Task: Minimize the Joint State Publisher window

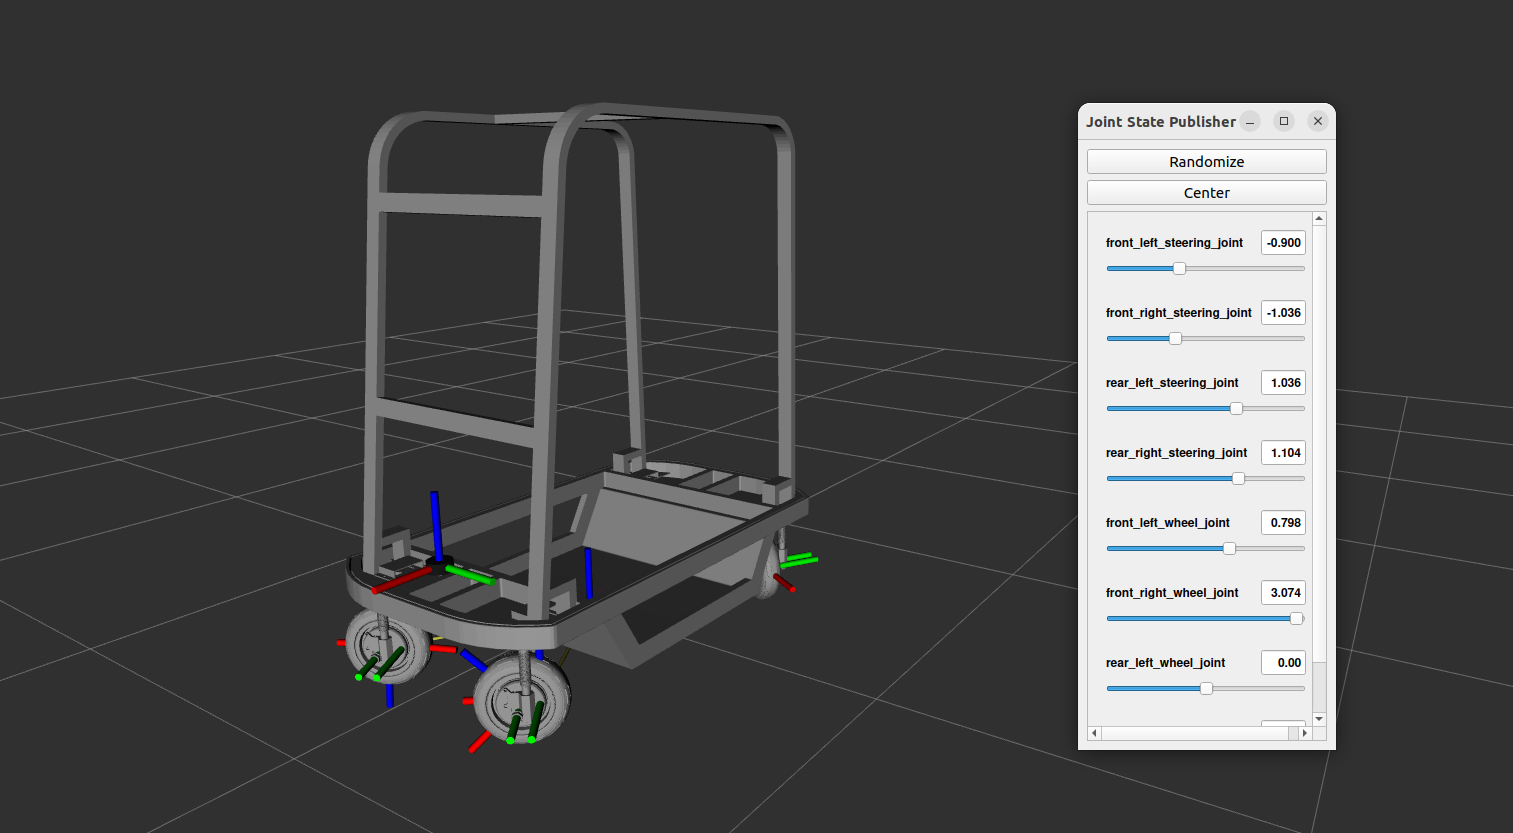Action: tap(1249, 121)
